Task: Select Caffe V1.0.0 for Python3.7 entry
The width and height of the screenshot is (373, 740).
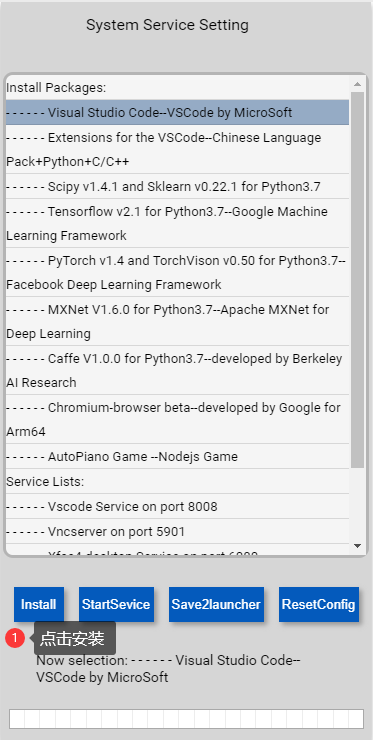Action: tap(178, 370)
